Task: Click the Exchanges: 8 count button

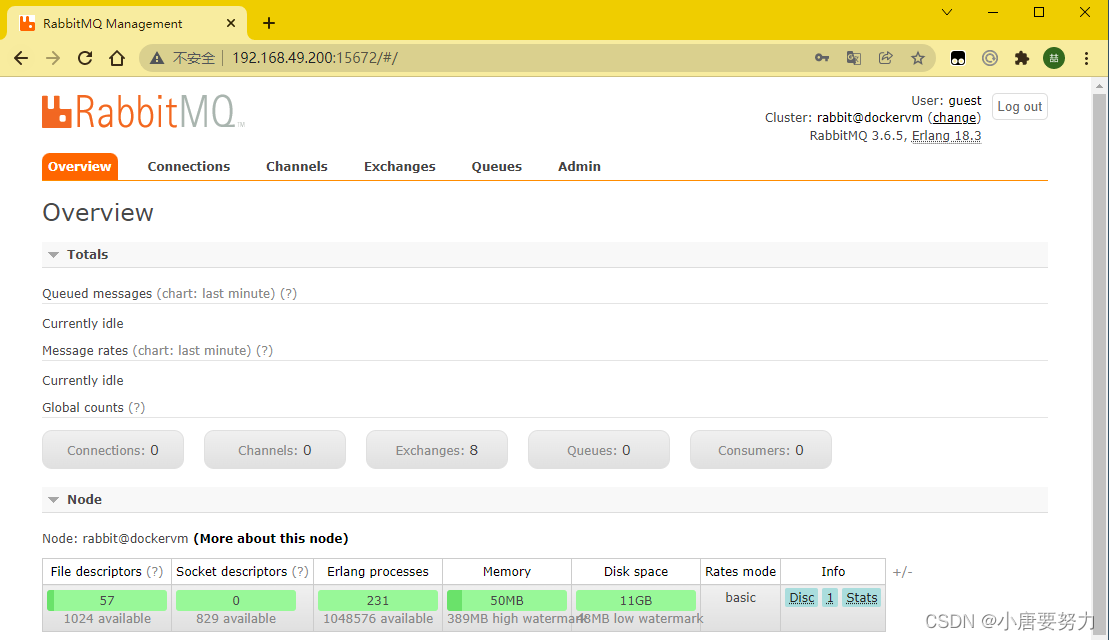Action: tap(436, 450)
